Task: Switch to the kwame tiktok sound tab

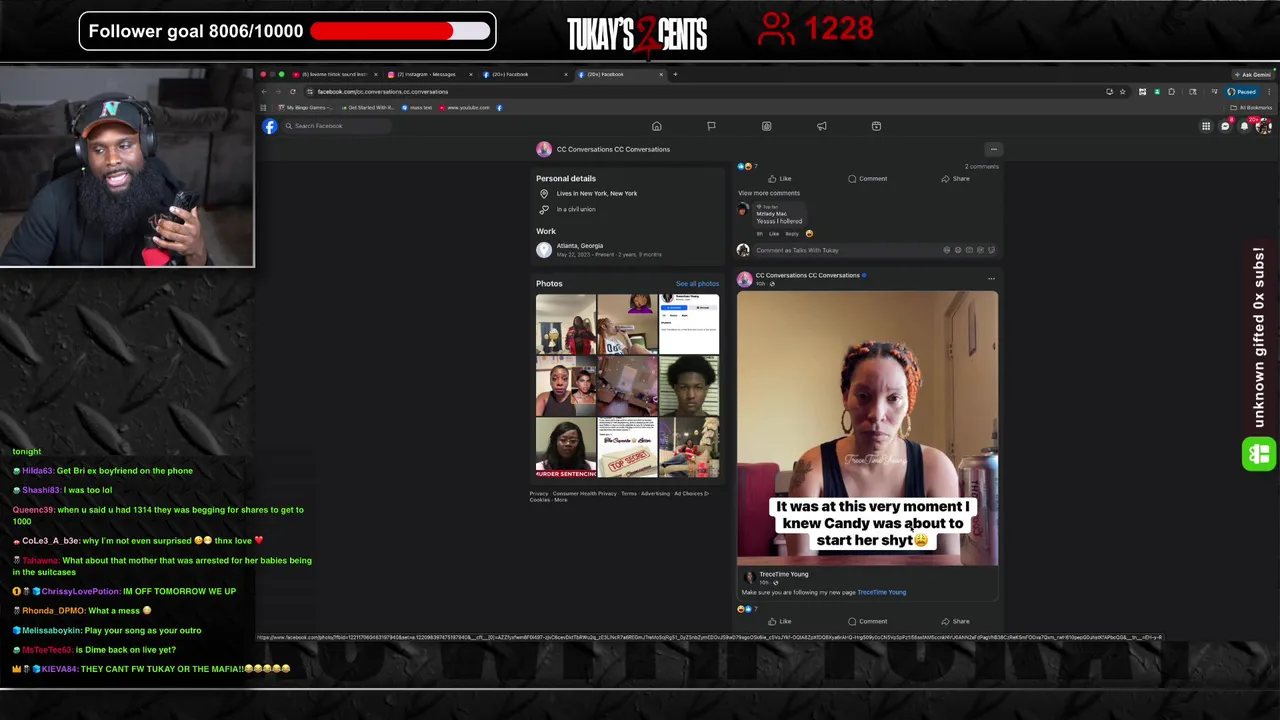Action: pos(335,74)
